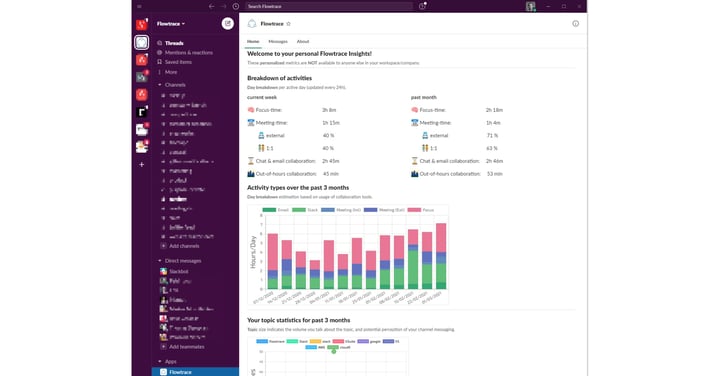Click the Search Flowtrace field
This screenshot has width=720, height=376.
tap(329, 6)
